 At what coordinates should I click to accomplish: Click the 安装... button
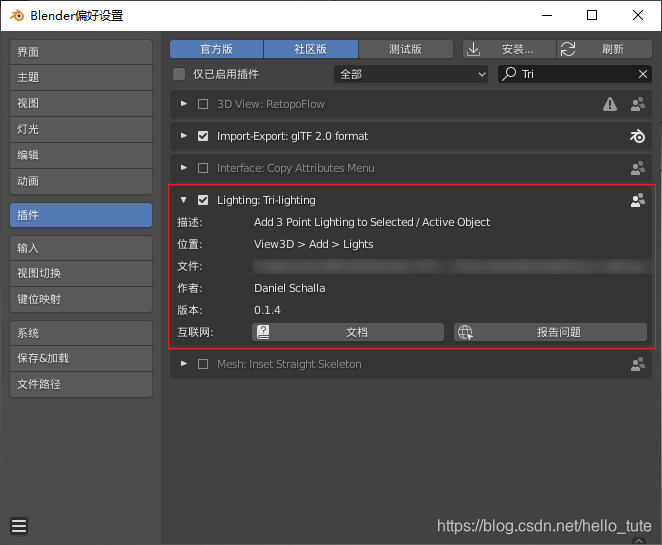coord(510,49)
